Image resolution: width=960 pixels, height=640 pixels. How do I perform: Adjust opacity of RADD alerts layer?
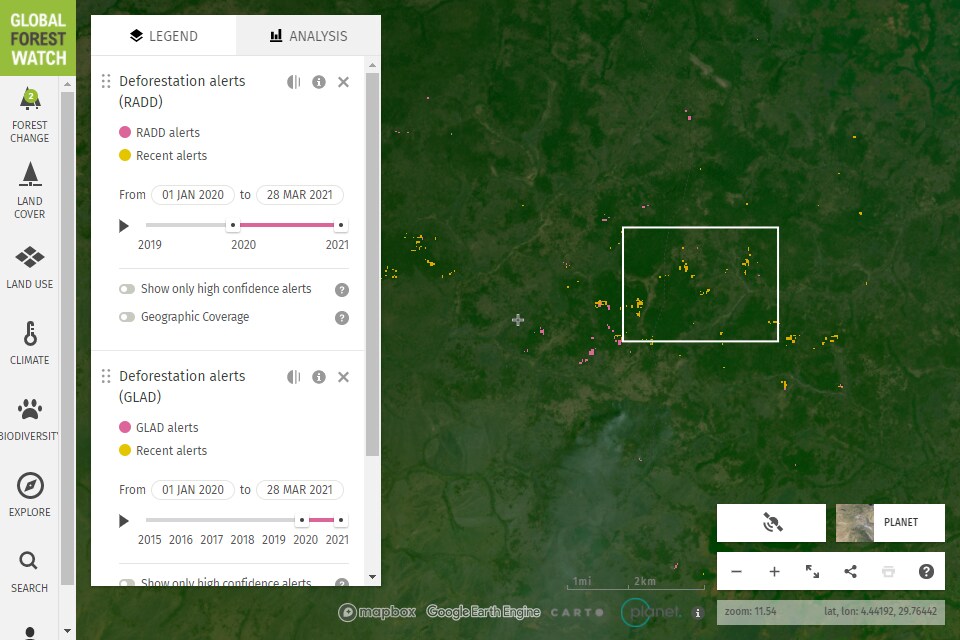pos(294,82)
